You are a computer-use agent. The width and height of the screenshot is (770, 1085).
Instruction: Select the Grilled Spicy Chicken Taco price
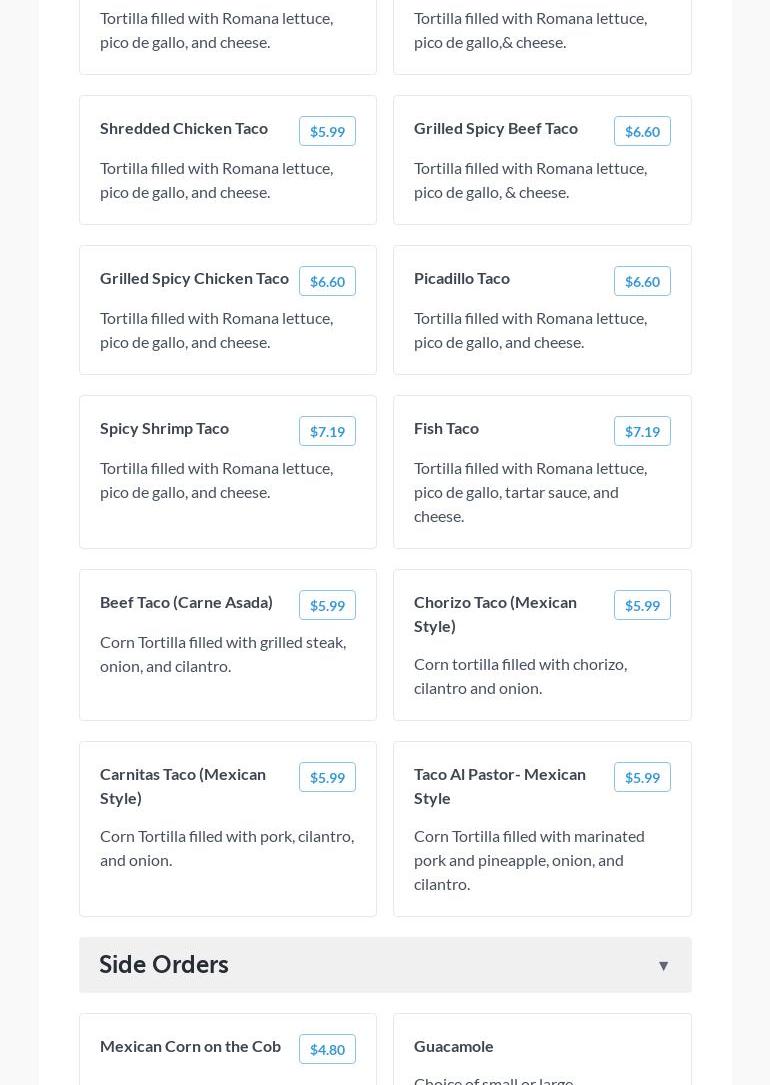(x=327, y=281)
